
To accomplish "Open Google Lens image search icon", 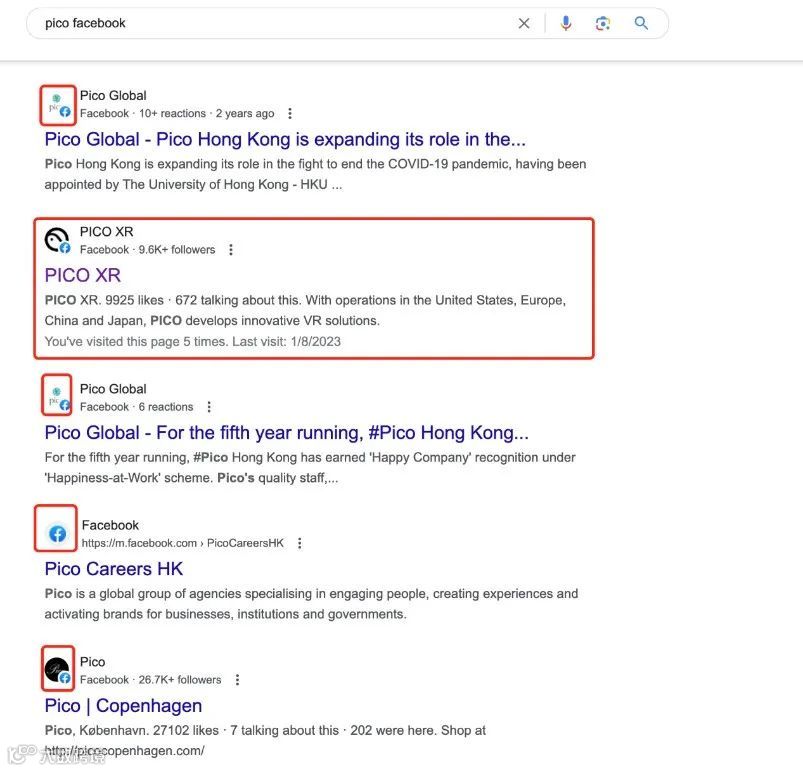I will [603, 23].
